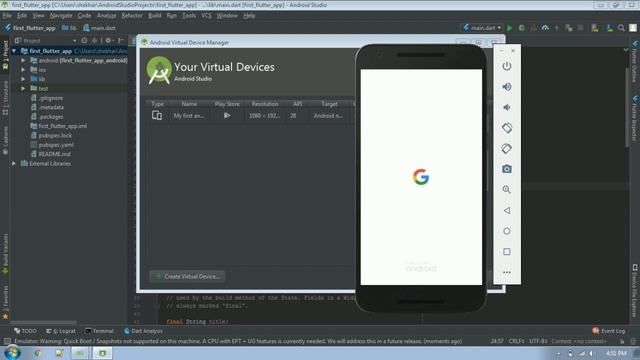Click the Chrome icon in the taskbar

(x=38, y=353)
